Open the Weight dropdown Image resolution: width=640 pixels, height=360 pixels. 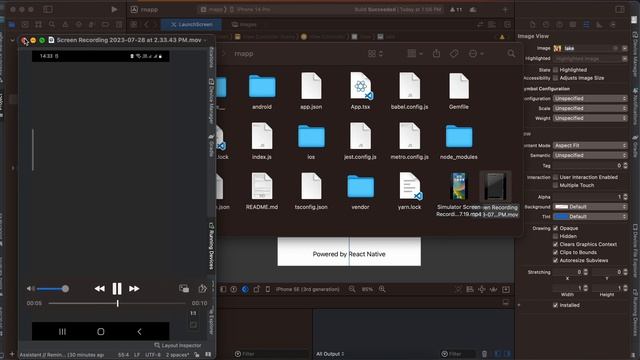pos(590,118)
